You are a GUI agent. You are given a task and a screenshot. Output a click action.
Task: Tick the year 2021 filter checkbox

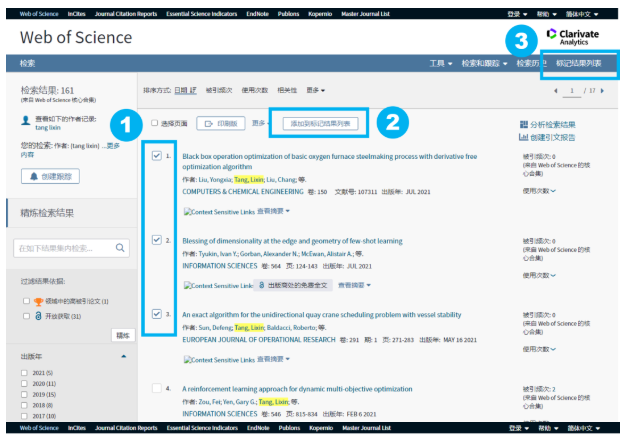coord(24,373)
